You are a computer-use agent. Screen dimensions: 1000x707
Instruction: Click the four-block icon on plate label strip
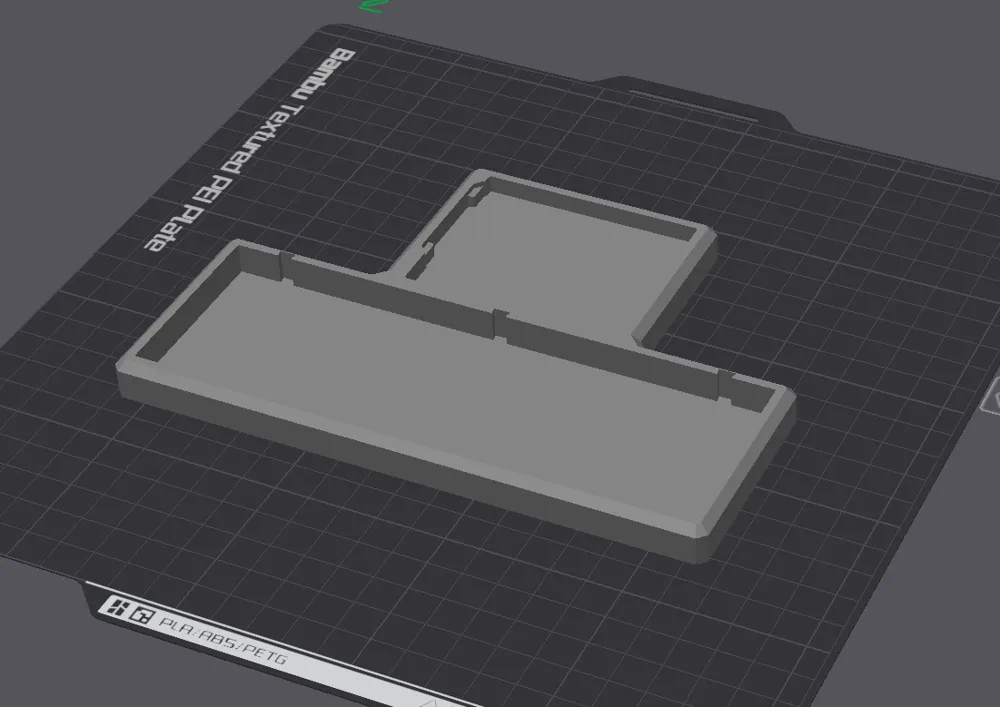(119, 607)
